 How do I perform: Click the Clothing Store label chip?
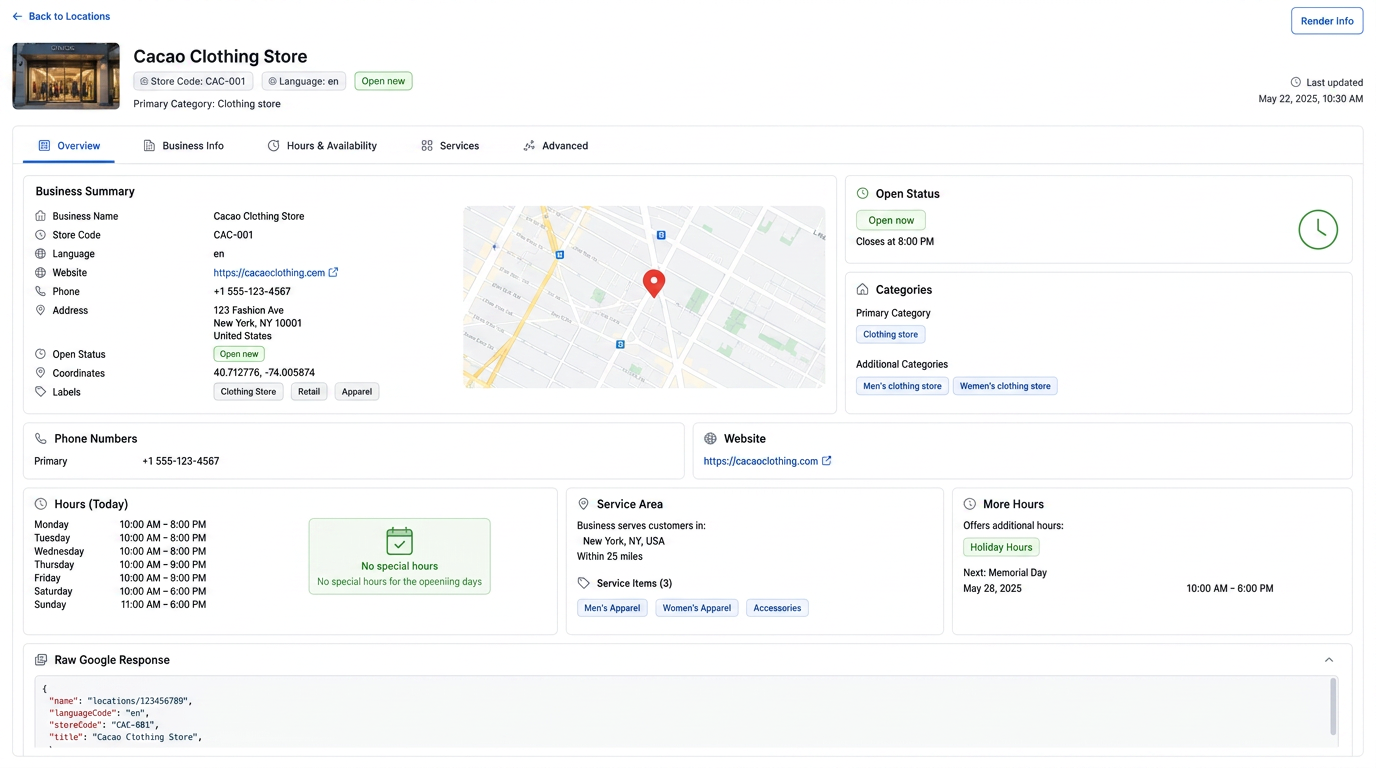tap(248, 392)
